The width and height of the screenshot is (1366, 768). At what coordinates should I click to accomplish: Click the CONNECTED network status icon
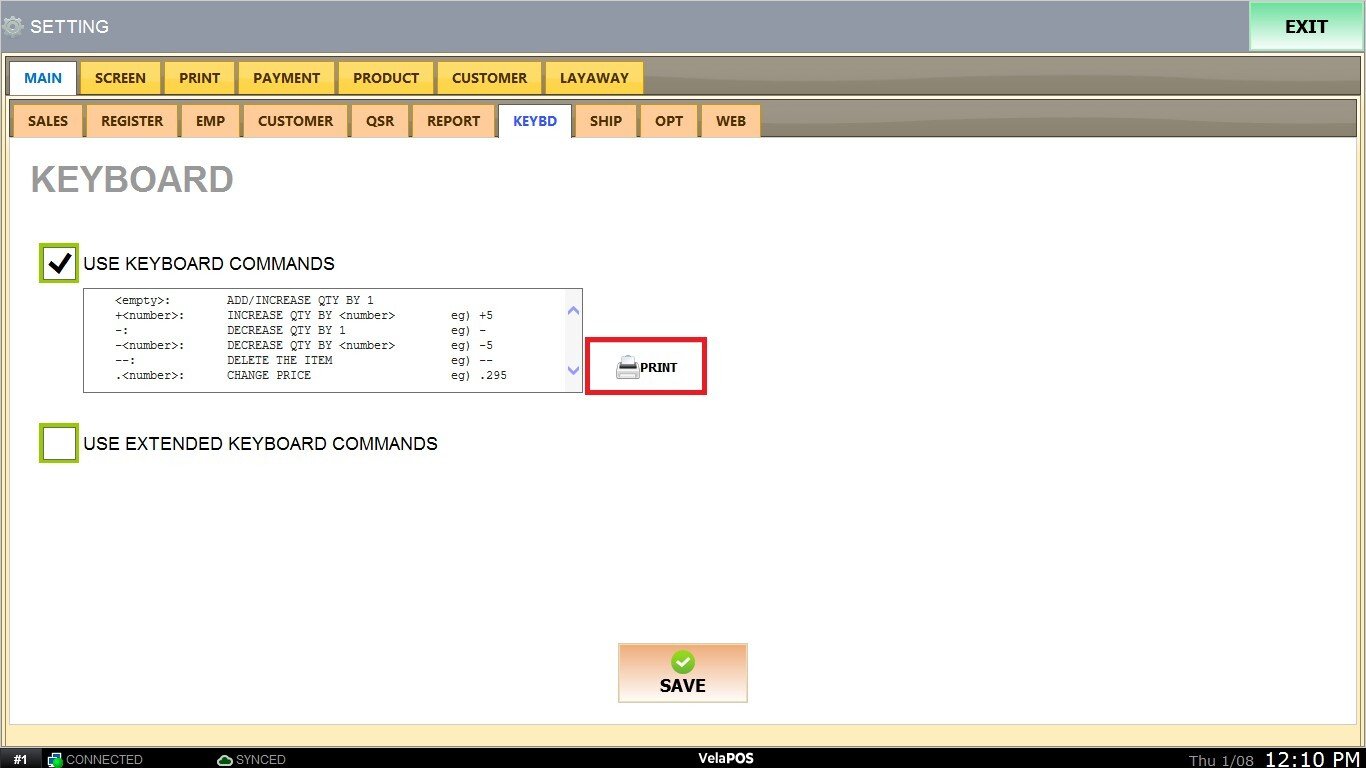(x=55, y=760)
